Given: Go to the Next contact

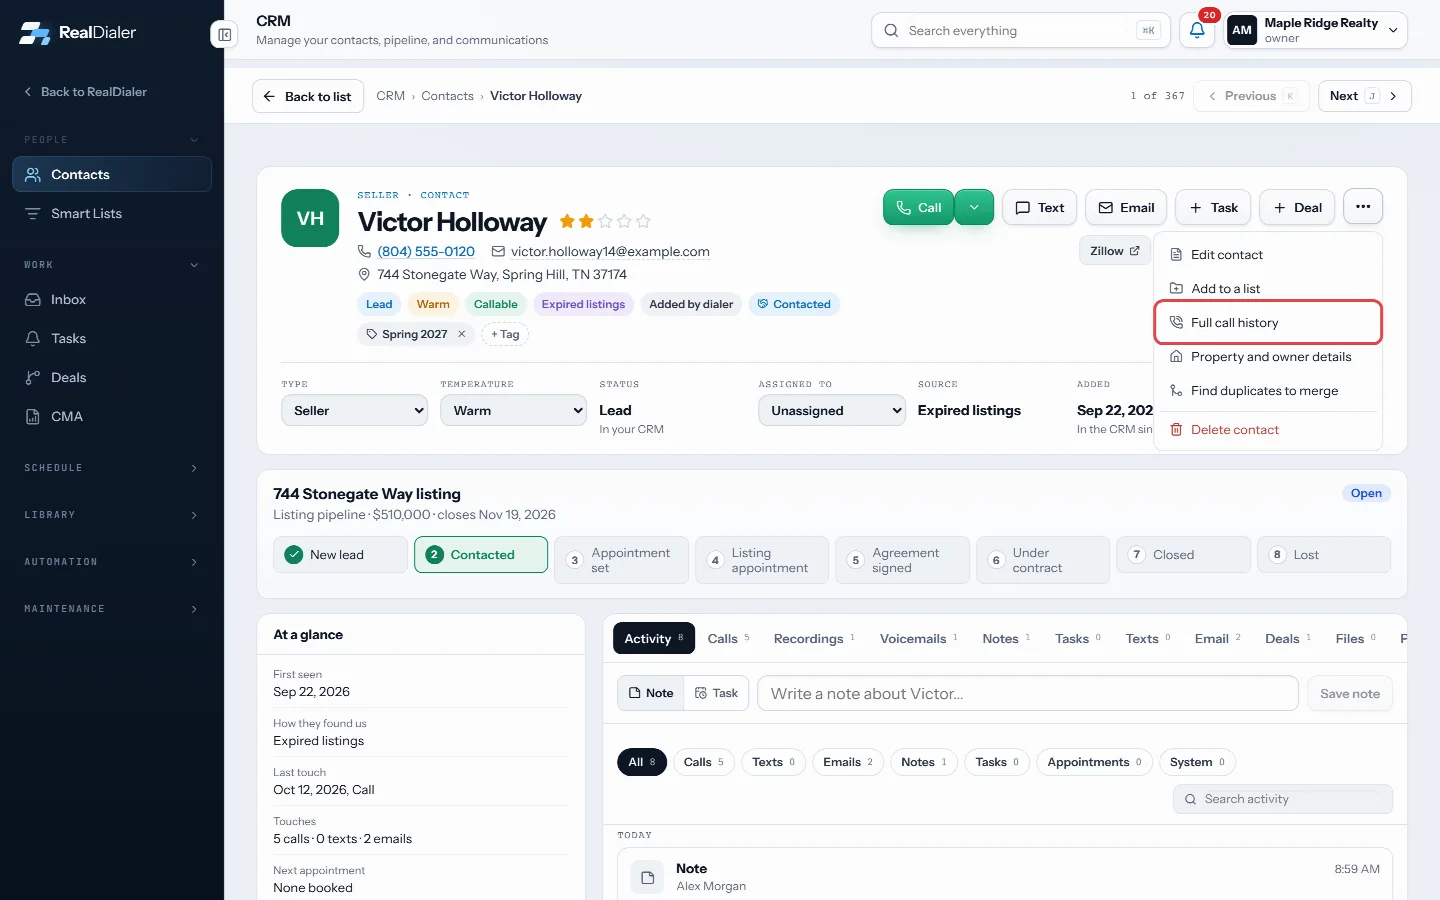Looking at the screenshot, I should (1364, 96).
